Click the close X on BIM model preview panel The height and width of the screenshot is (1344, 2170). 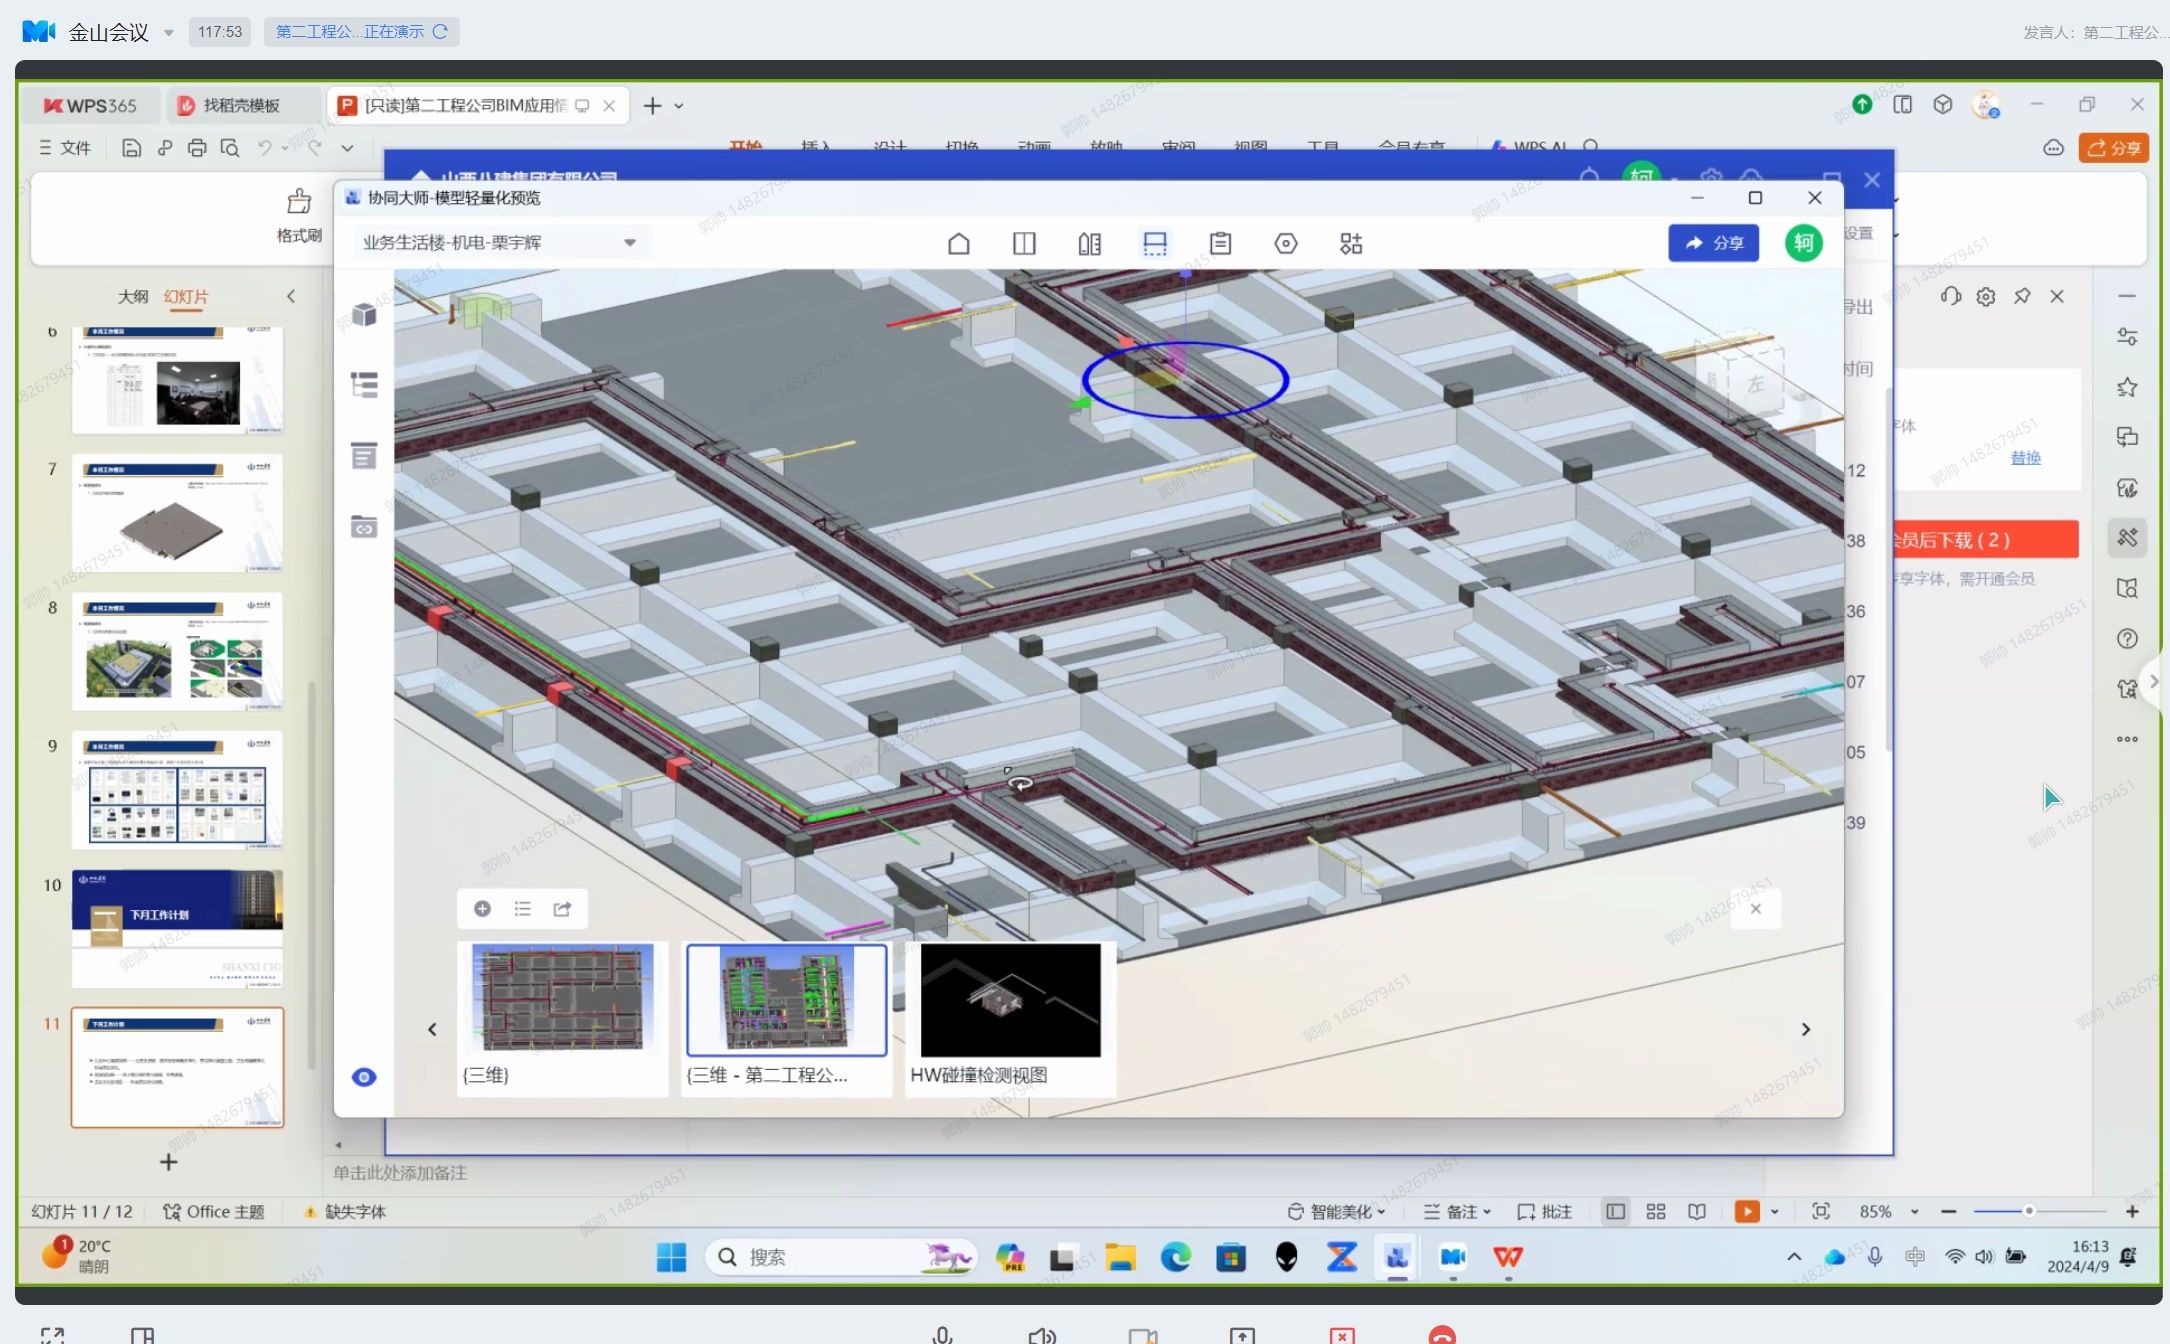coord(1814,197)
